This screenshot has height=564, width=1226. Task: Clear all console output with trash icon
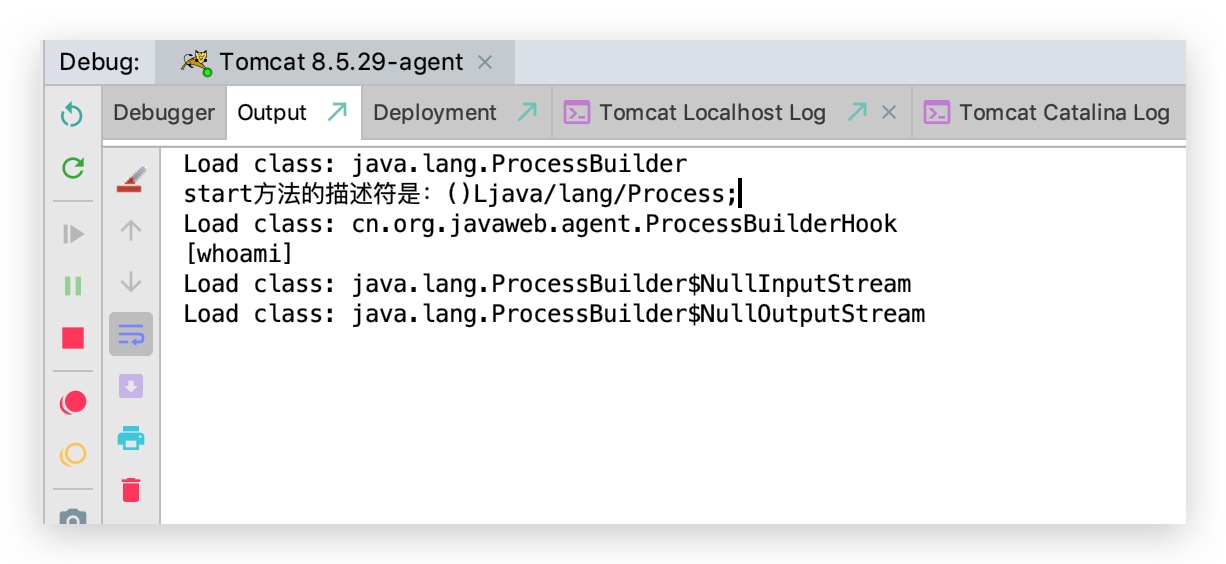tap(131, 490)
